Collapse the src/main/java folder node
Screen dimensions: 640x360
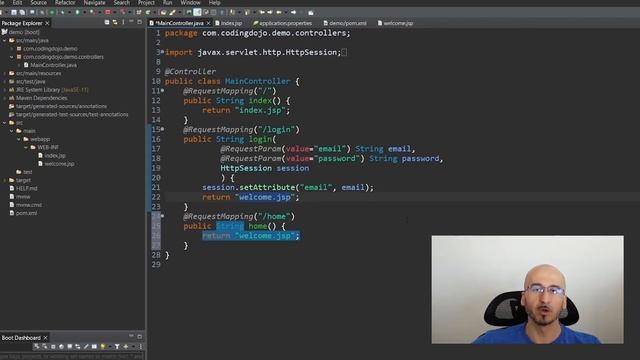(4, 40)
